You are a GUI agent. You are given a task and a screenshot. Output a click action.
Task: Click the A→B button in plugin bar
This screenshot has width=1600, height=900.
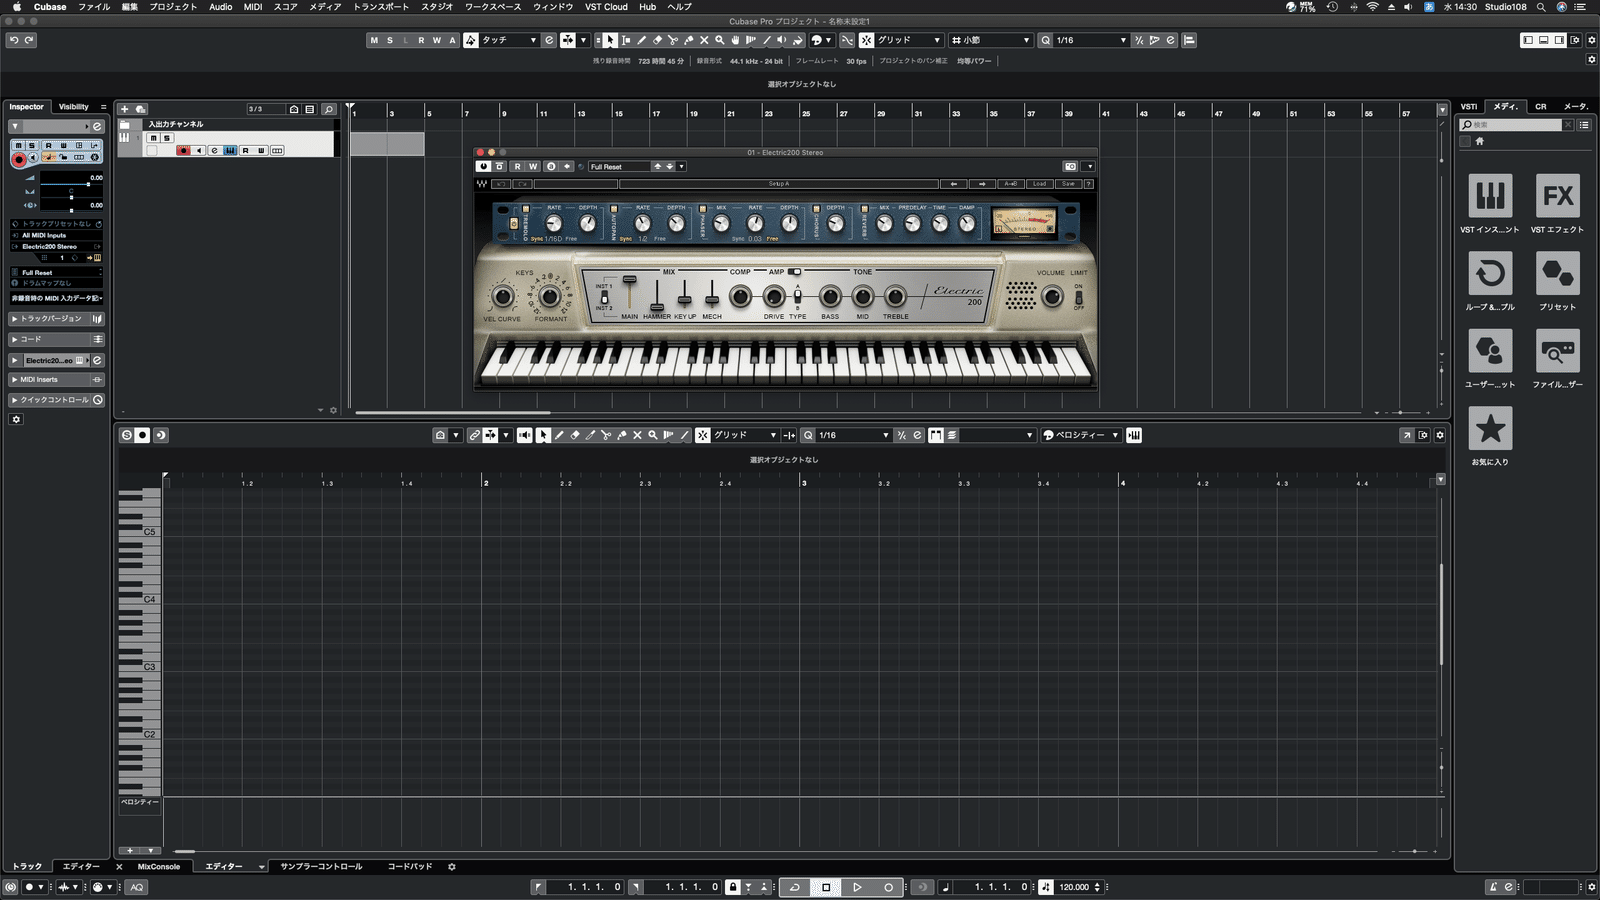coord(1011,184)
